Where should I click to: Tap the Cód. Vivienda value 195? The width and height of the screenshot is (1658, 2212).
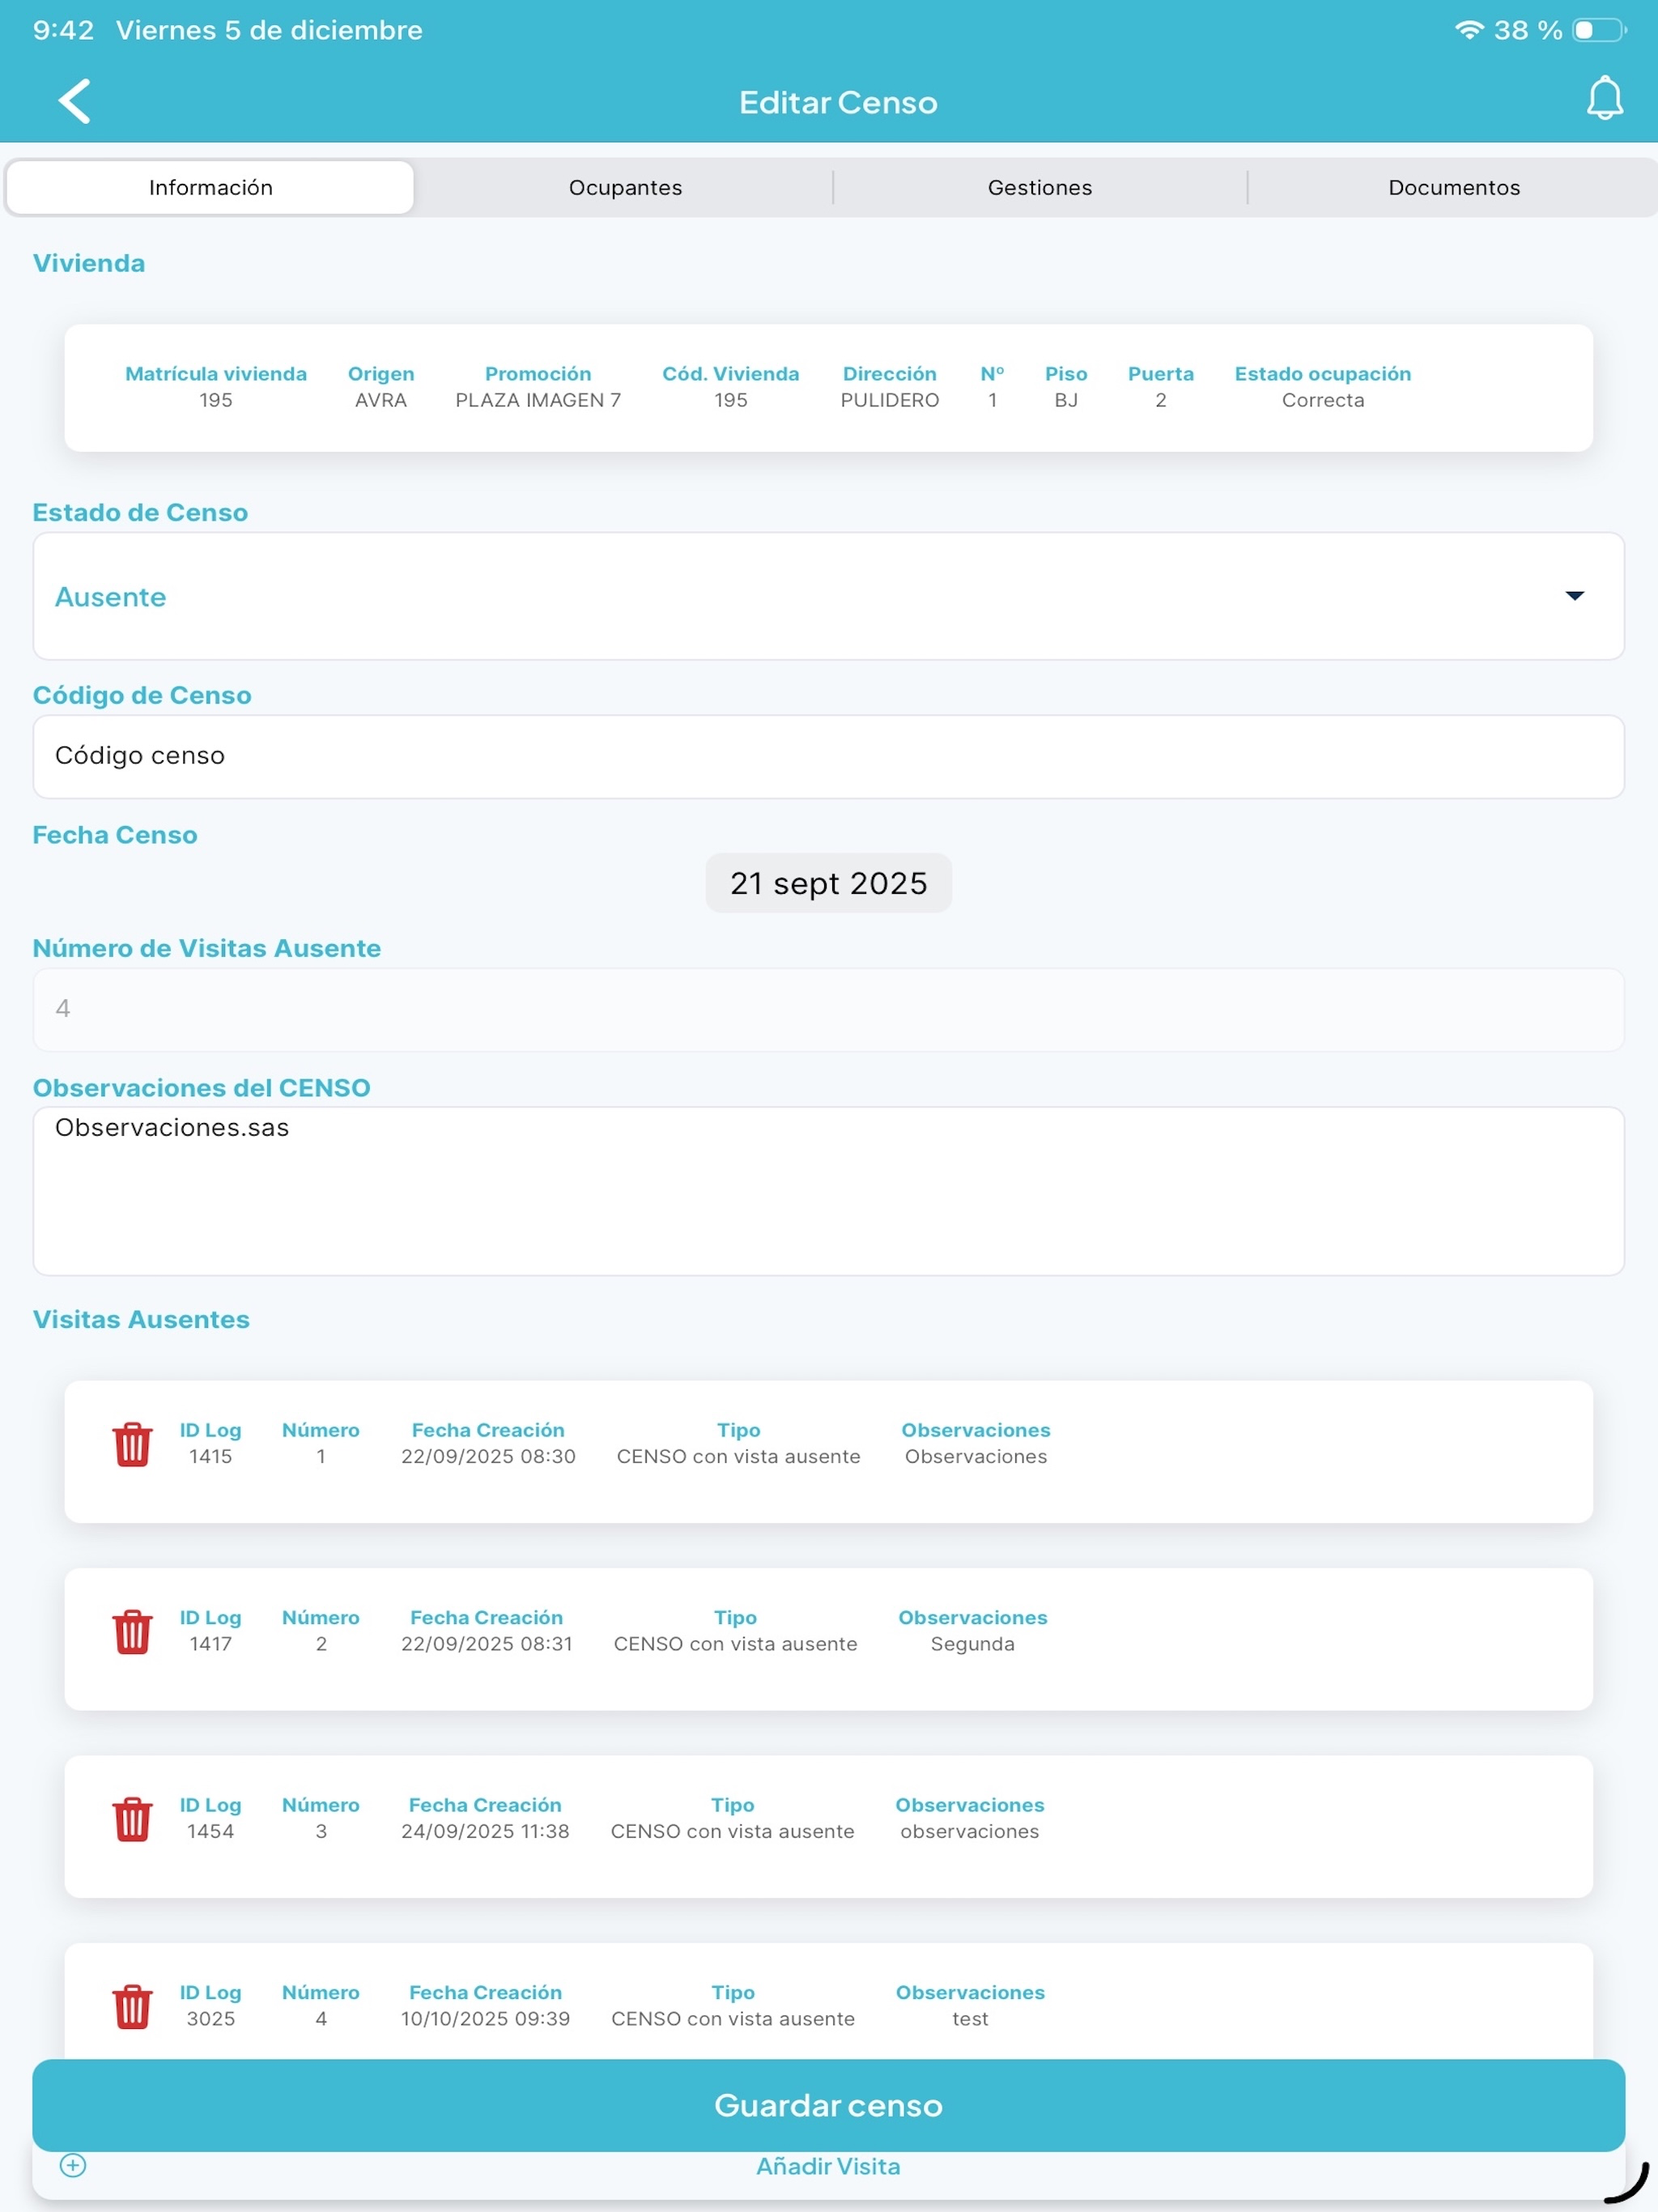(731, 400)
